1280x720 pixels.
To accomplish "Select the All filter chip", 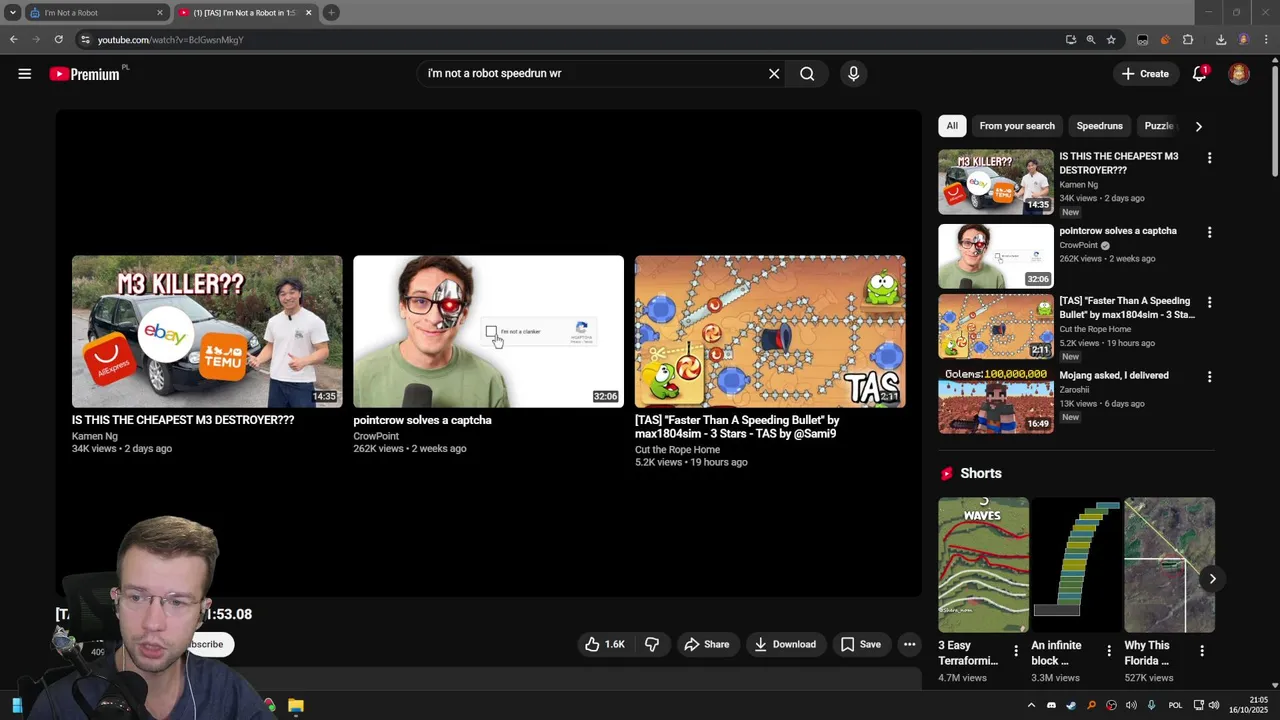I will coord(952,126).
